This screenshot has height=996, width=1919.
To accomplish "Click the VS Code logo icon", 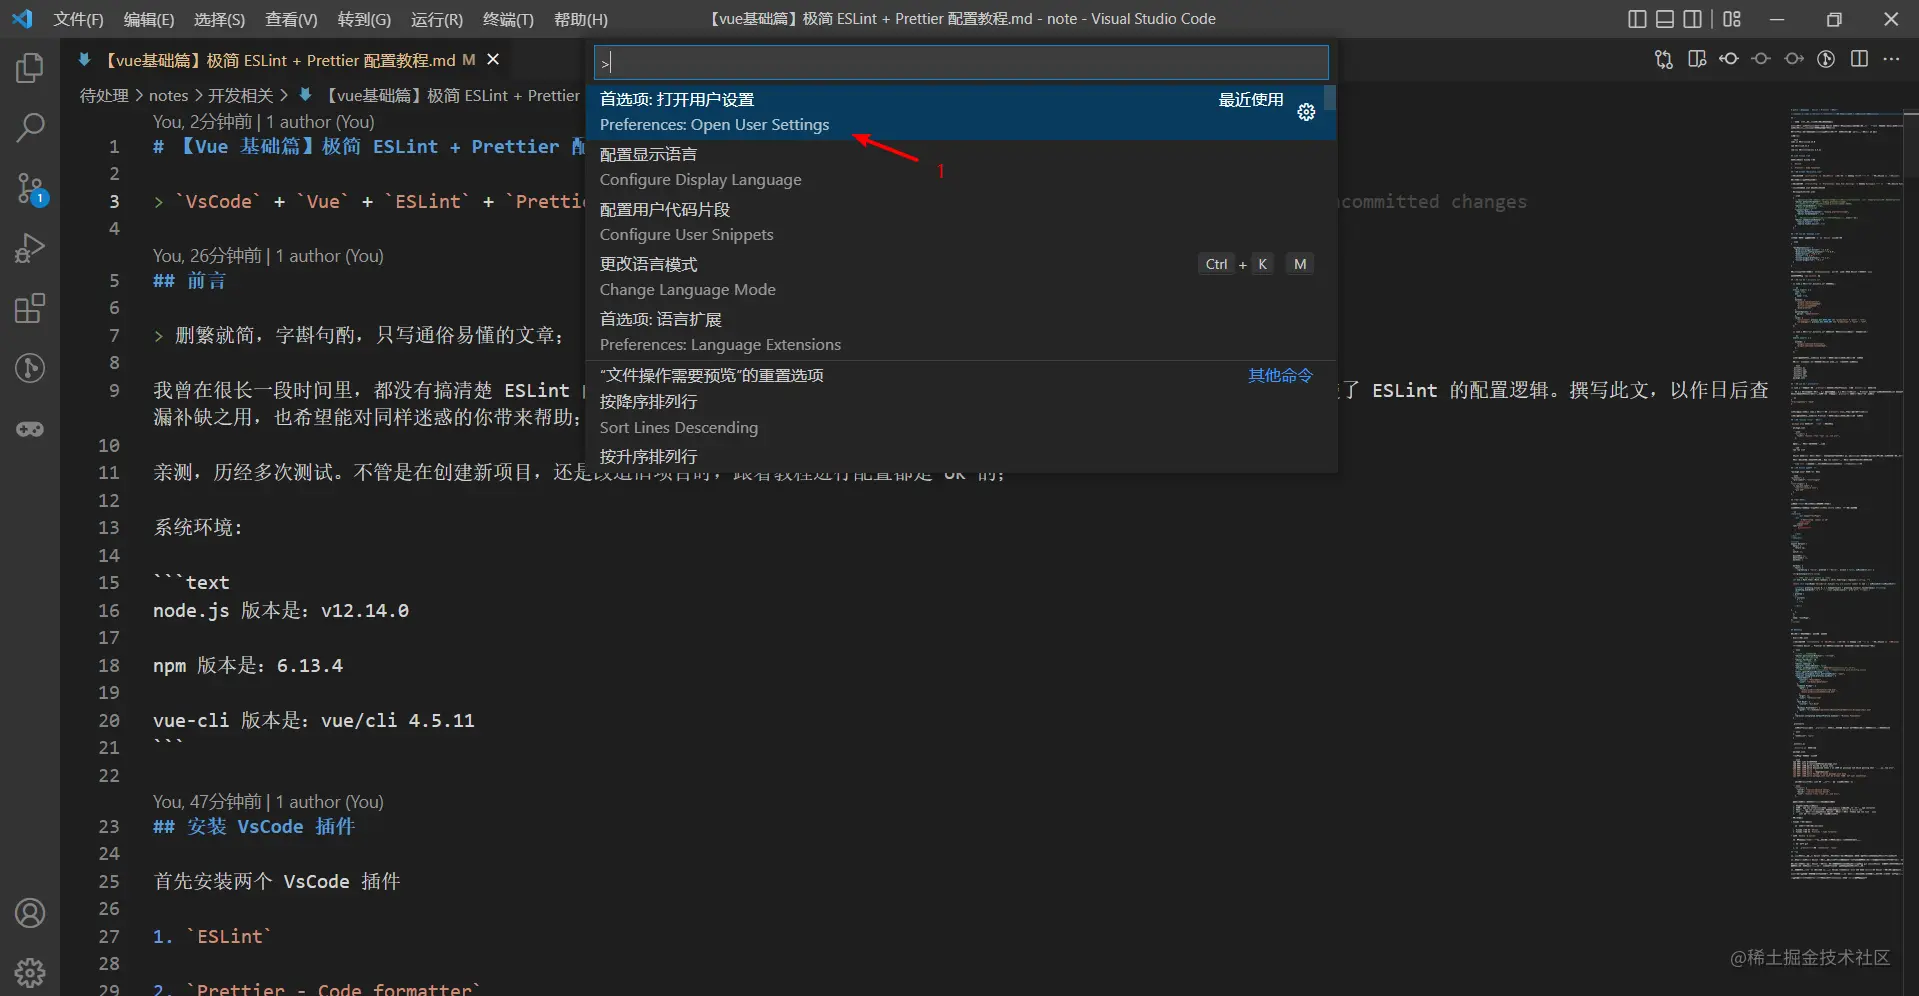I will coord(22,19).
